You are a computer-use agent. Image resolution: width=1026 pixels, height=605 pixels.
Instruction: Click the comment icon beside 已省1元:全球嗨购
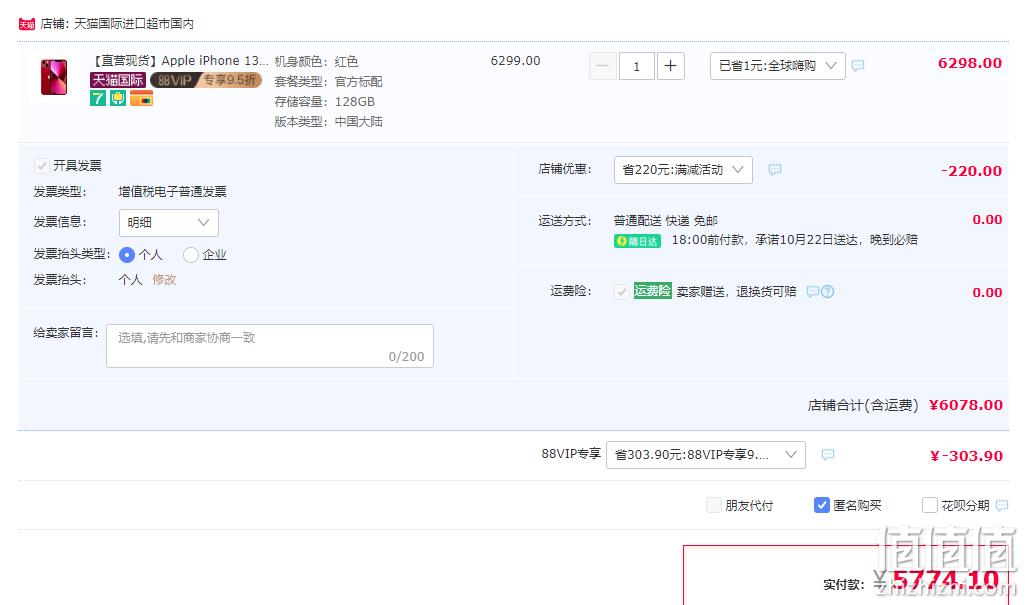tap(858, 65)
